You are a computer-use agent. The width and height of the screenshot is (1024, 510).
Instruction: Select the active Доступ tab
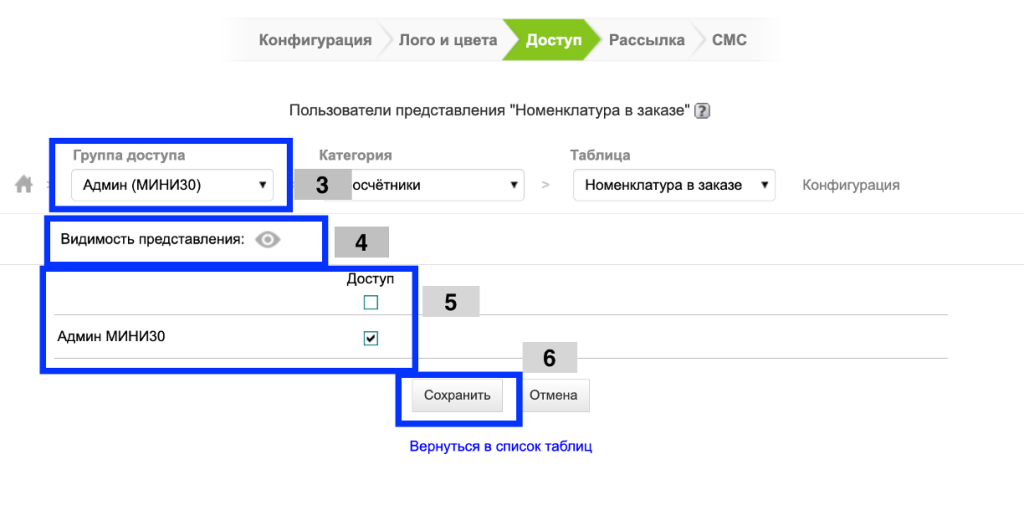pyautogui.click(x=553, y=40)
